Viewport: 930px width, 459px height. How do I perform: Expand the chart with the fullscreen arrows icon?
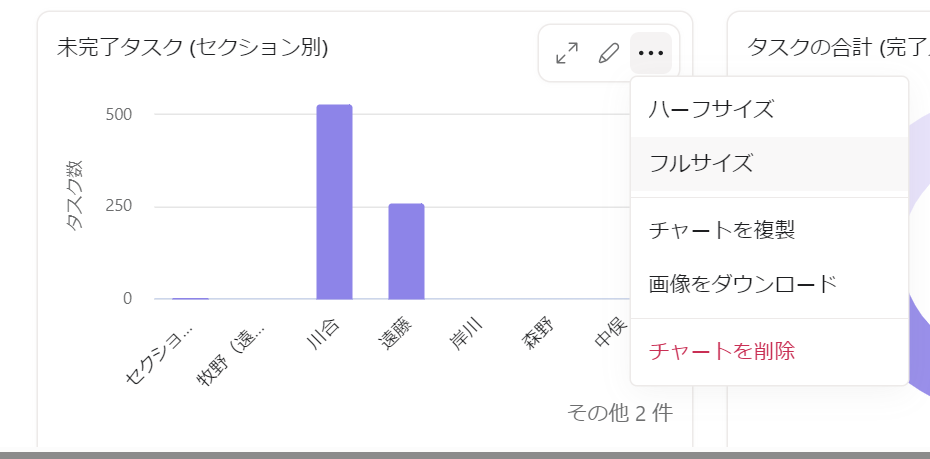(x=566, y=53)
